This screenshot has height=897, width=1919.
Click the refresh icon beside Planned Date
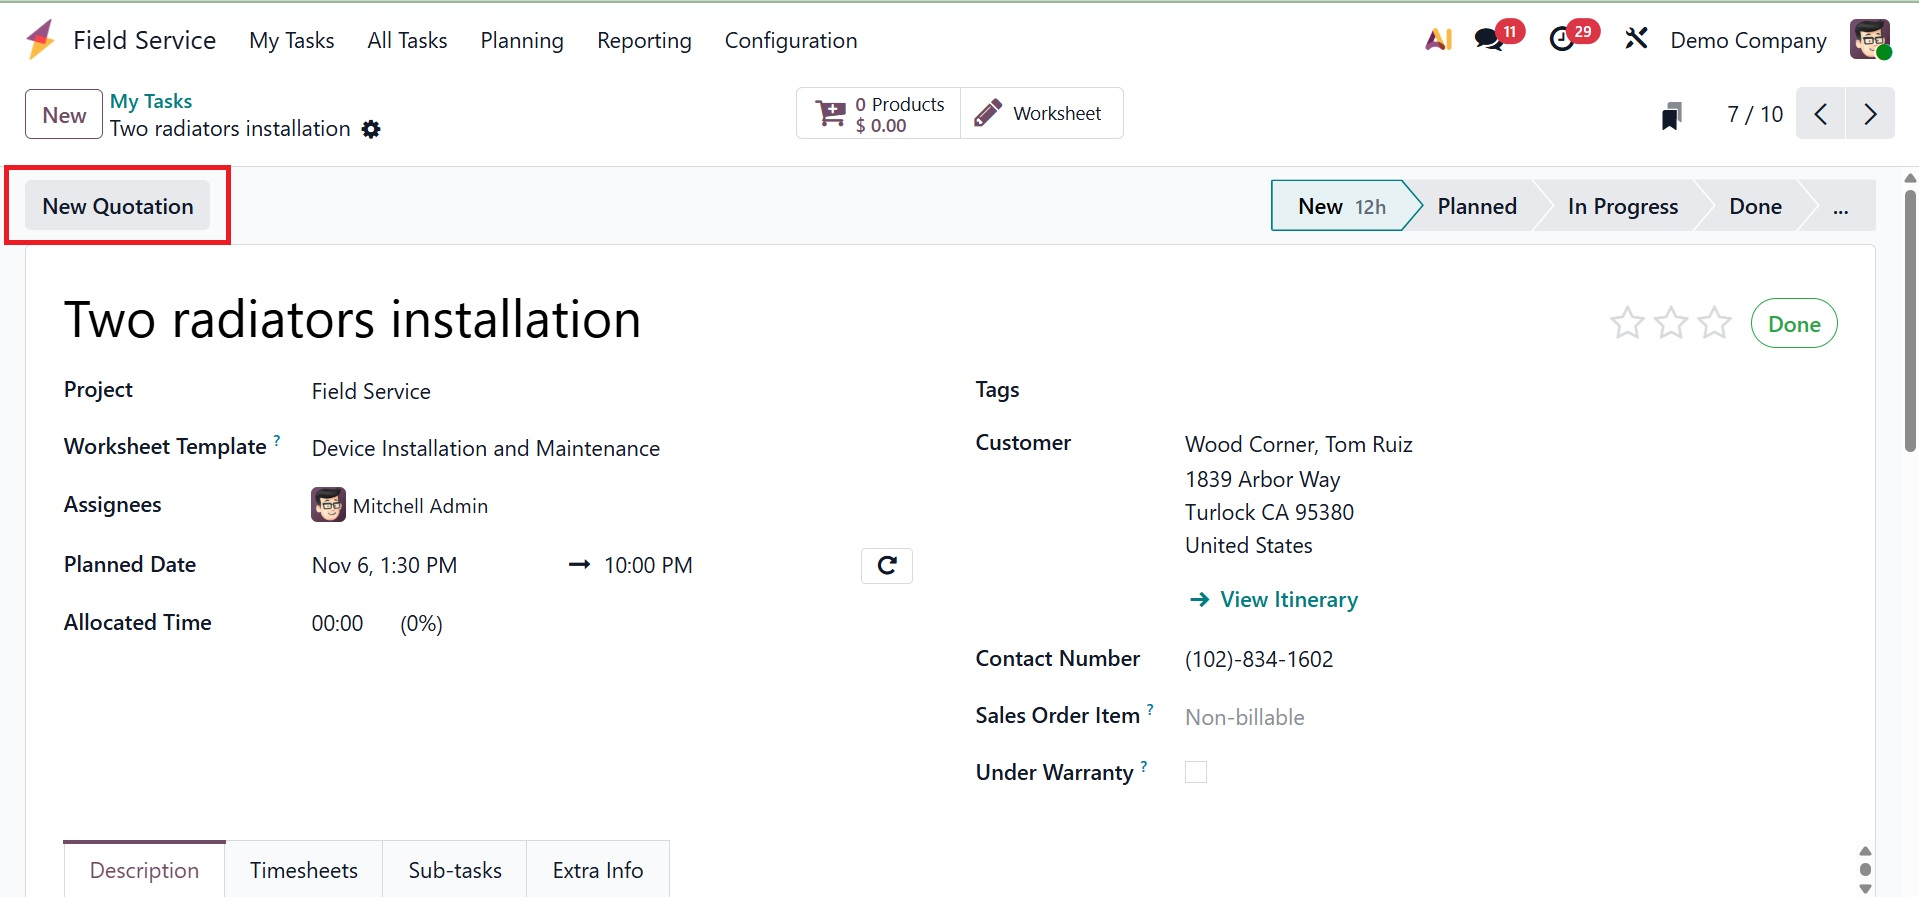pyautogui.click(x=886, y=566)
